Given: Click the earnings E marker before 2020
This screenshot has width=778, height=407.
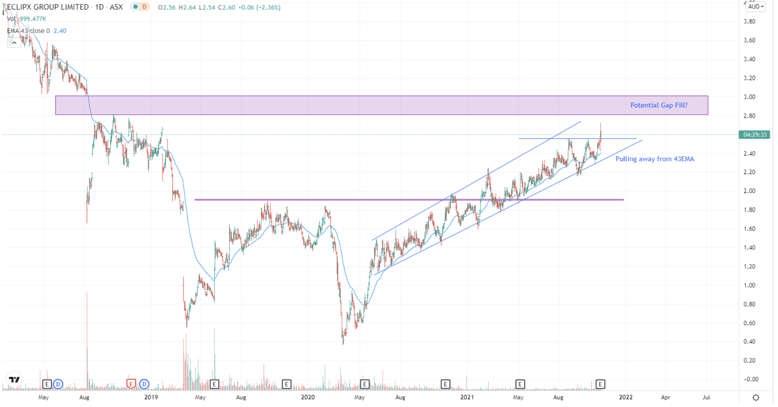Looking at the screenshot, I should click(x=286, y=383).
